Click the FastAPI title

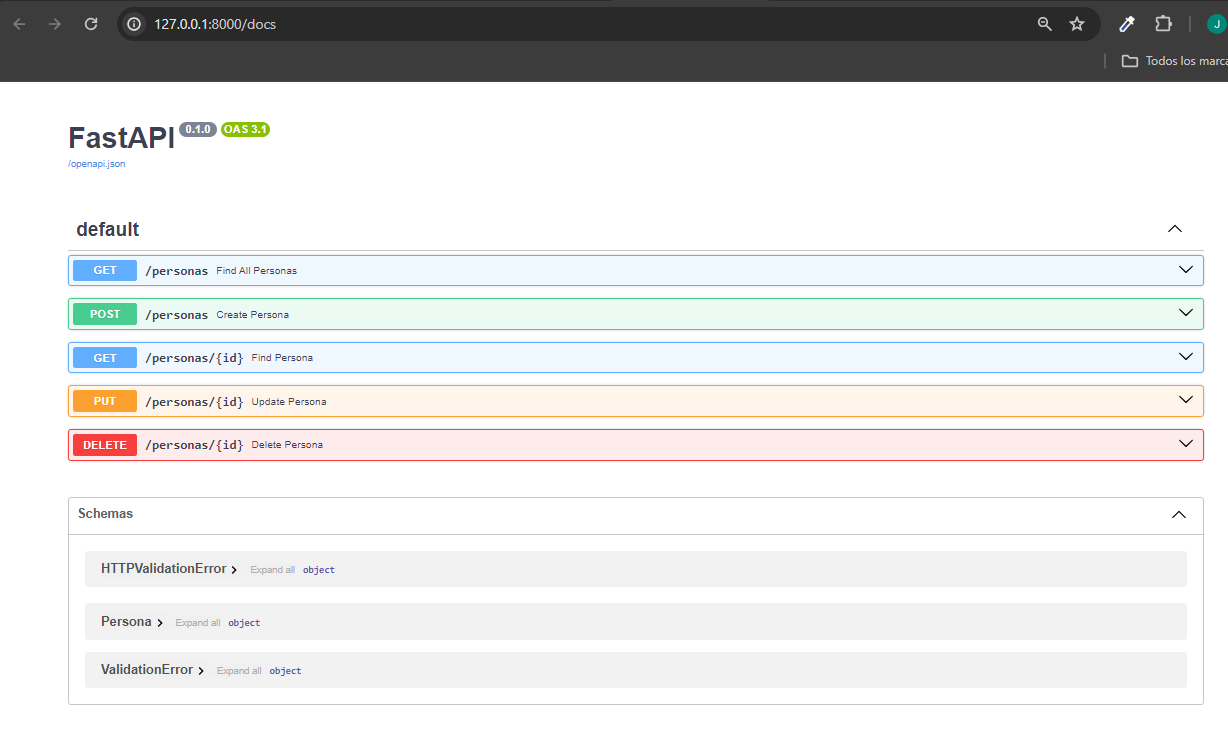(x=121, y=138)
